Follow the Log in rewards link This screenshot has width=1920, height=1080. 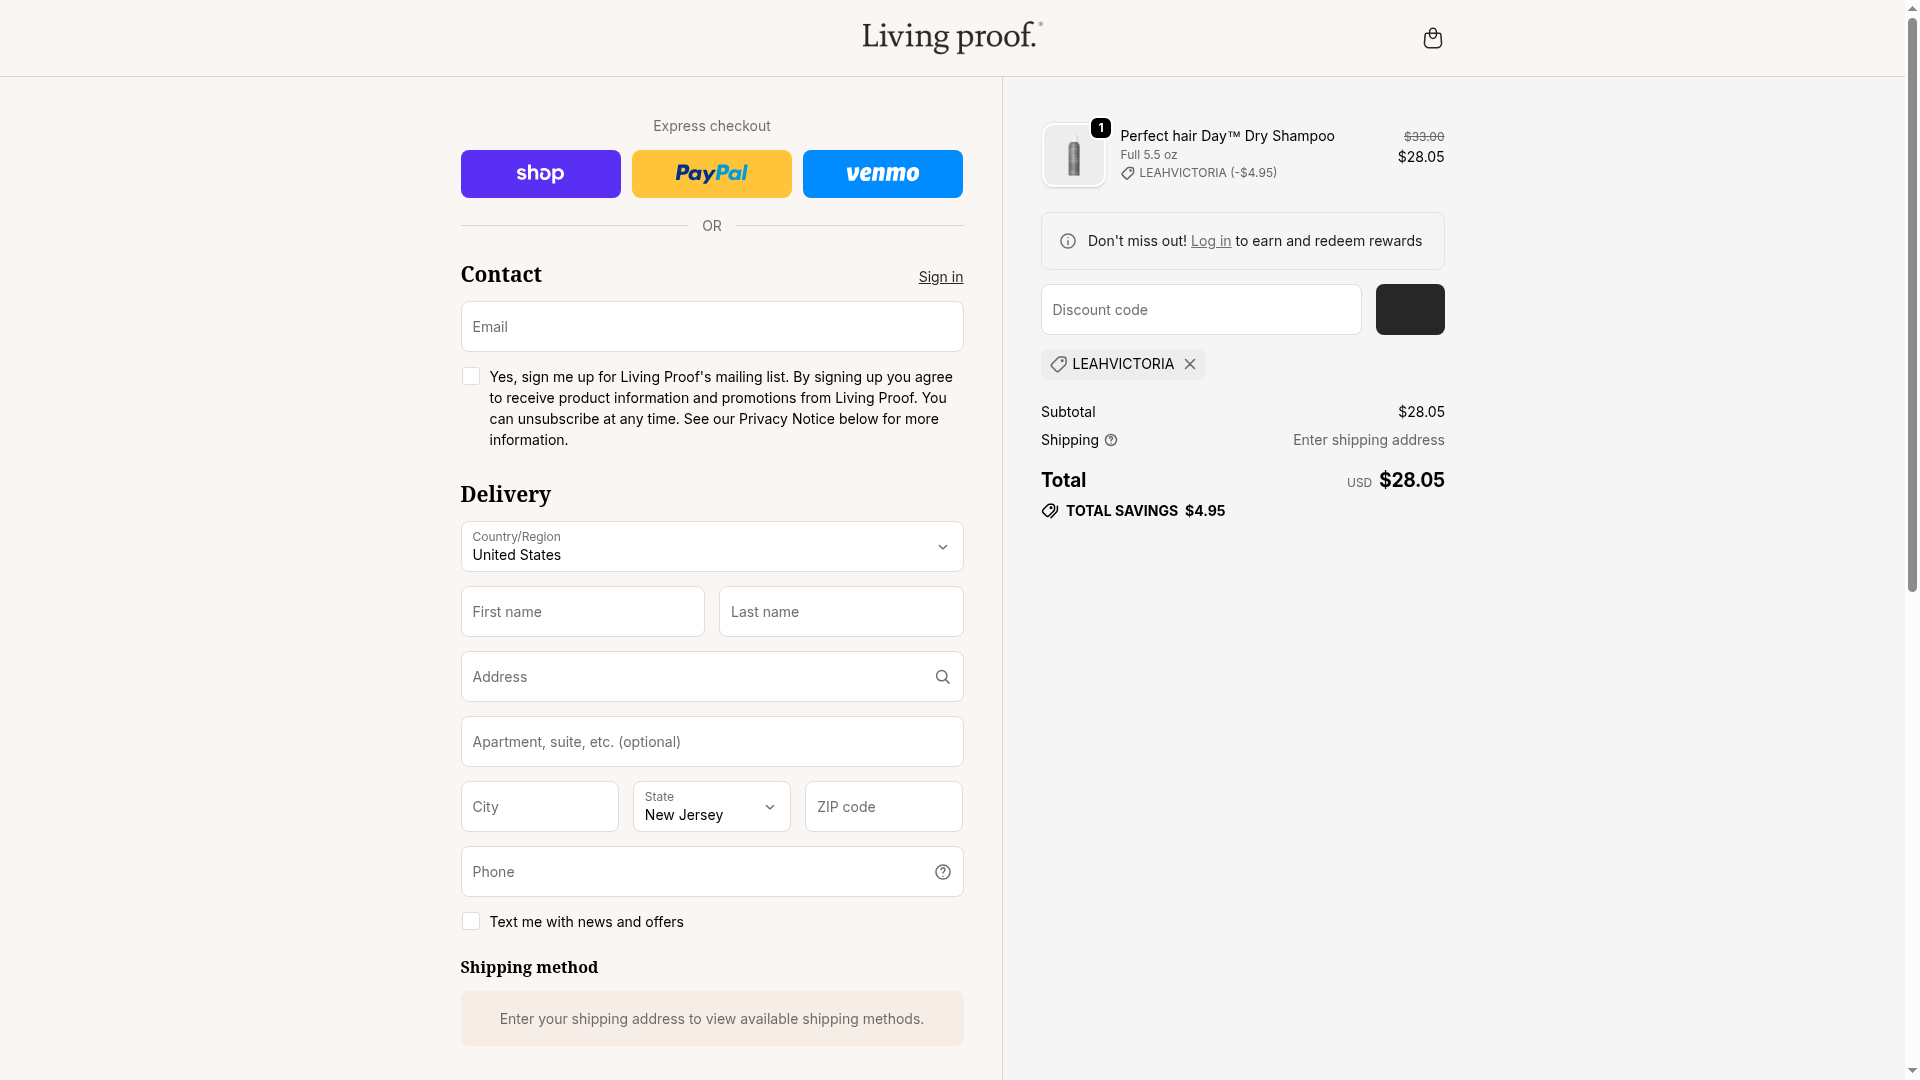click(1210, 241)
